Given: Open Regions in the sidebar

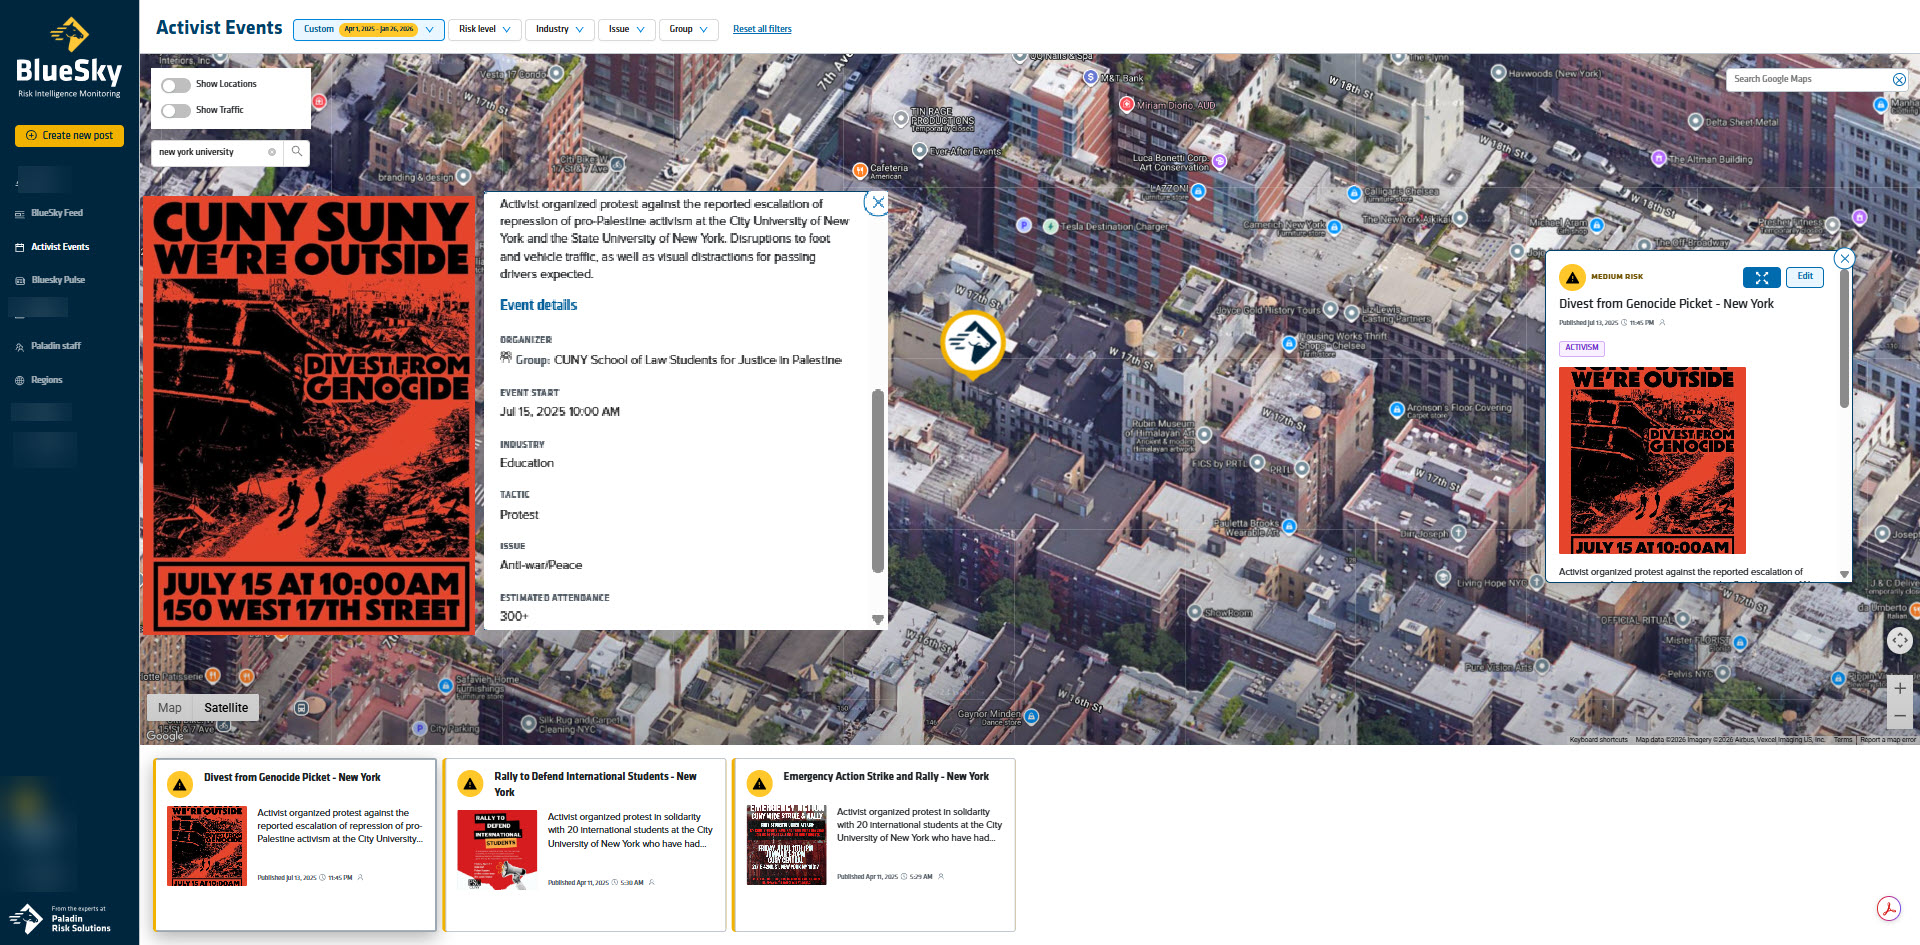Looking at the screenshot, I should click(x=46, y=380).
